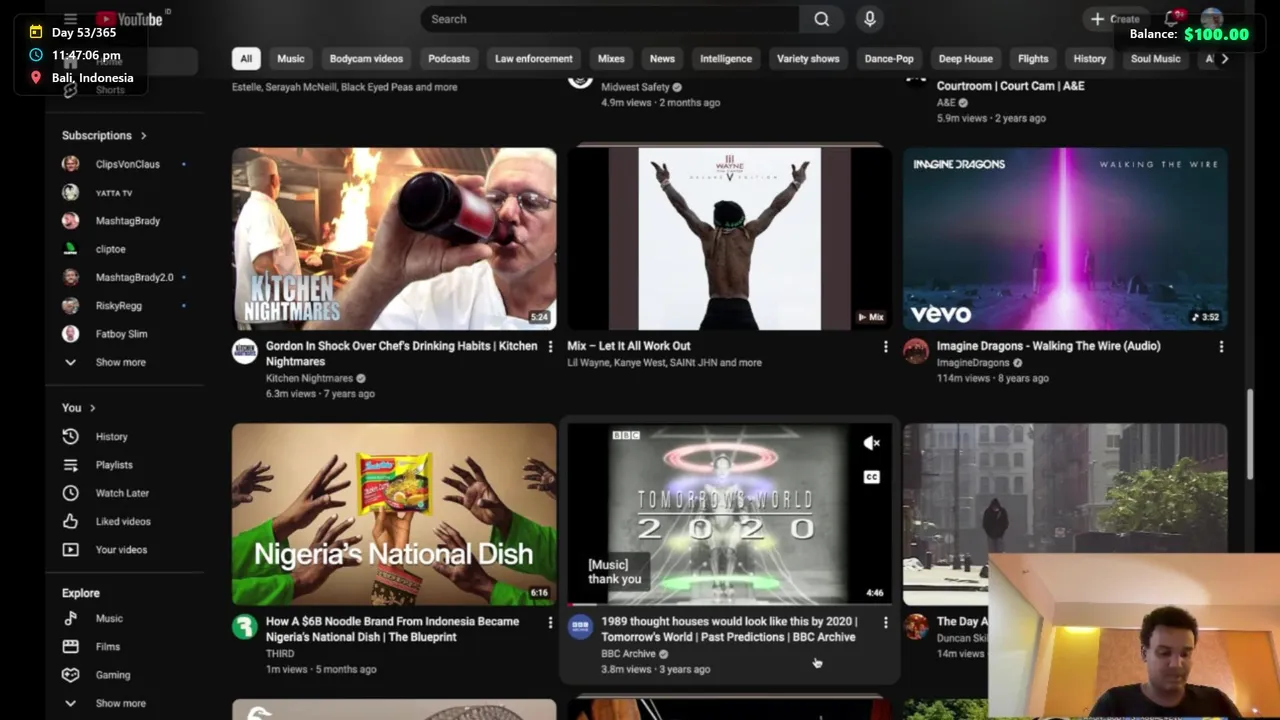Open options menu for Nigeria noodle video
This screenshot has width=1280, height=720.
(x=550, y=622)
